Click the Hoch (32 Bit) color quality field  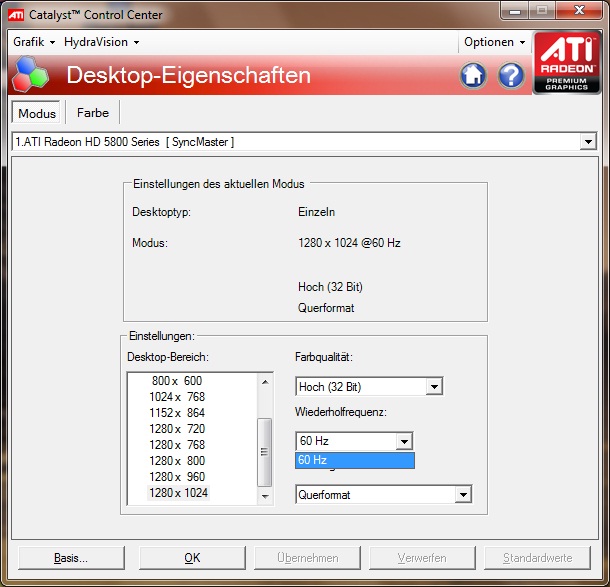tap(369, 387)
